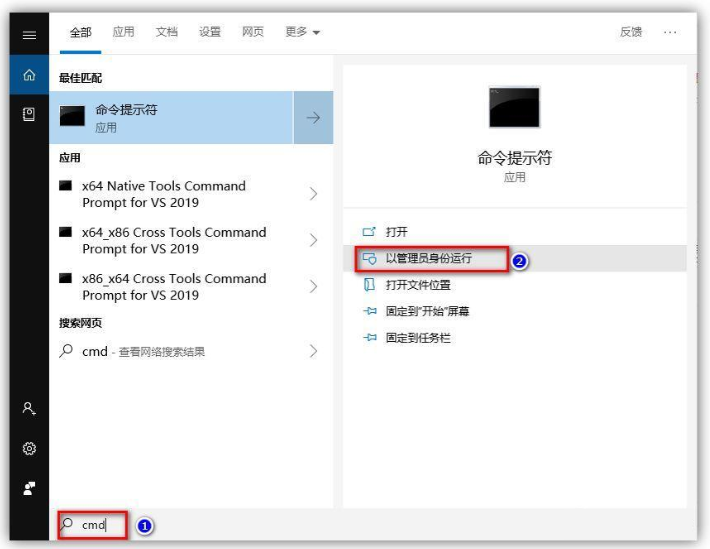Click 打开 in the right pane
The height and width of the screenshot is (549, 710).
point(515,232)
